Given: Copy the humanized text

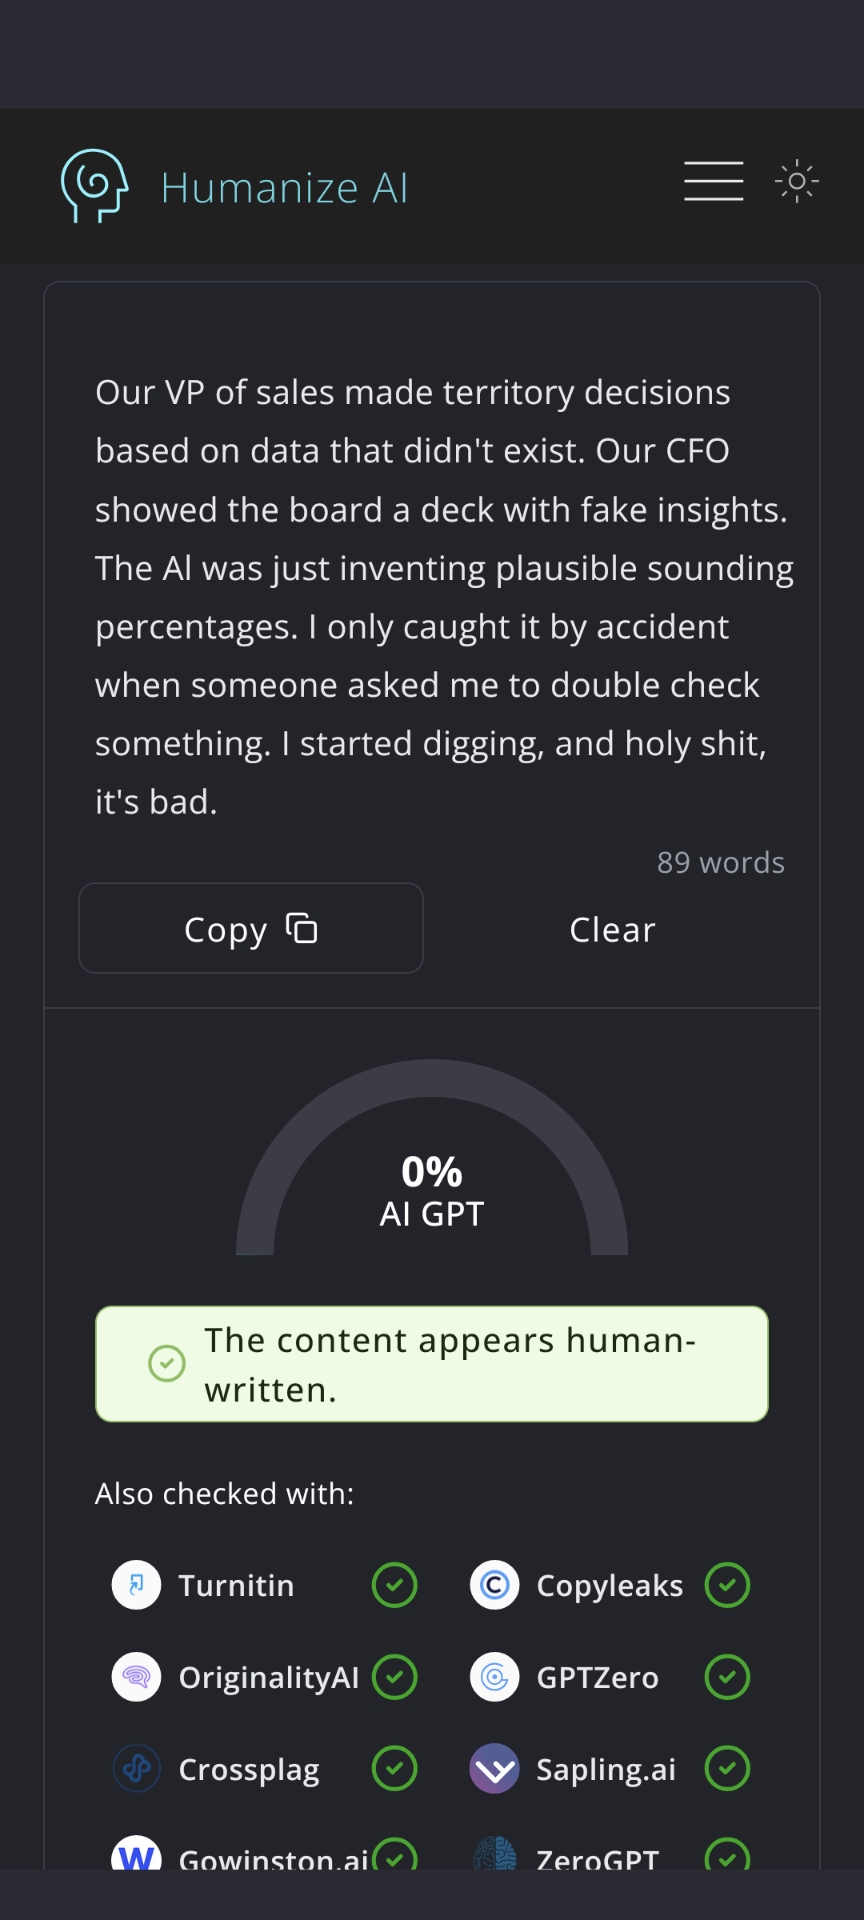Looking at the screenshot, I should (x=251, y=929).
